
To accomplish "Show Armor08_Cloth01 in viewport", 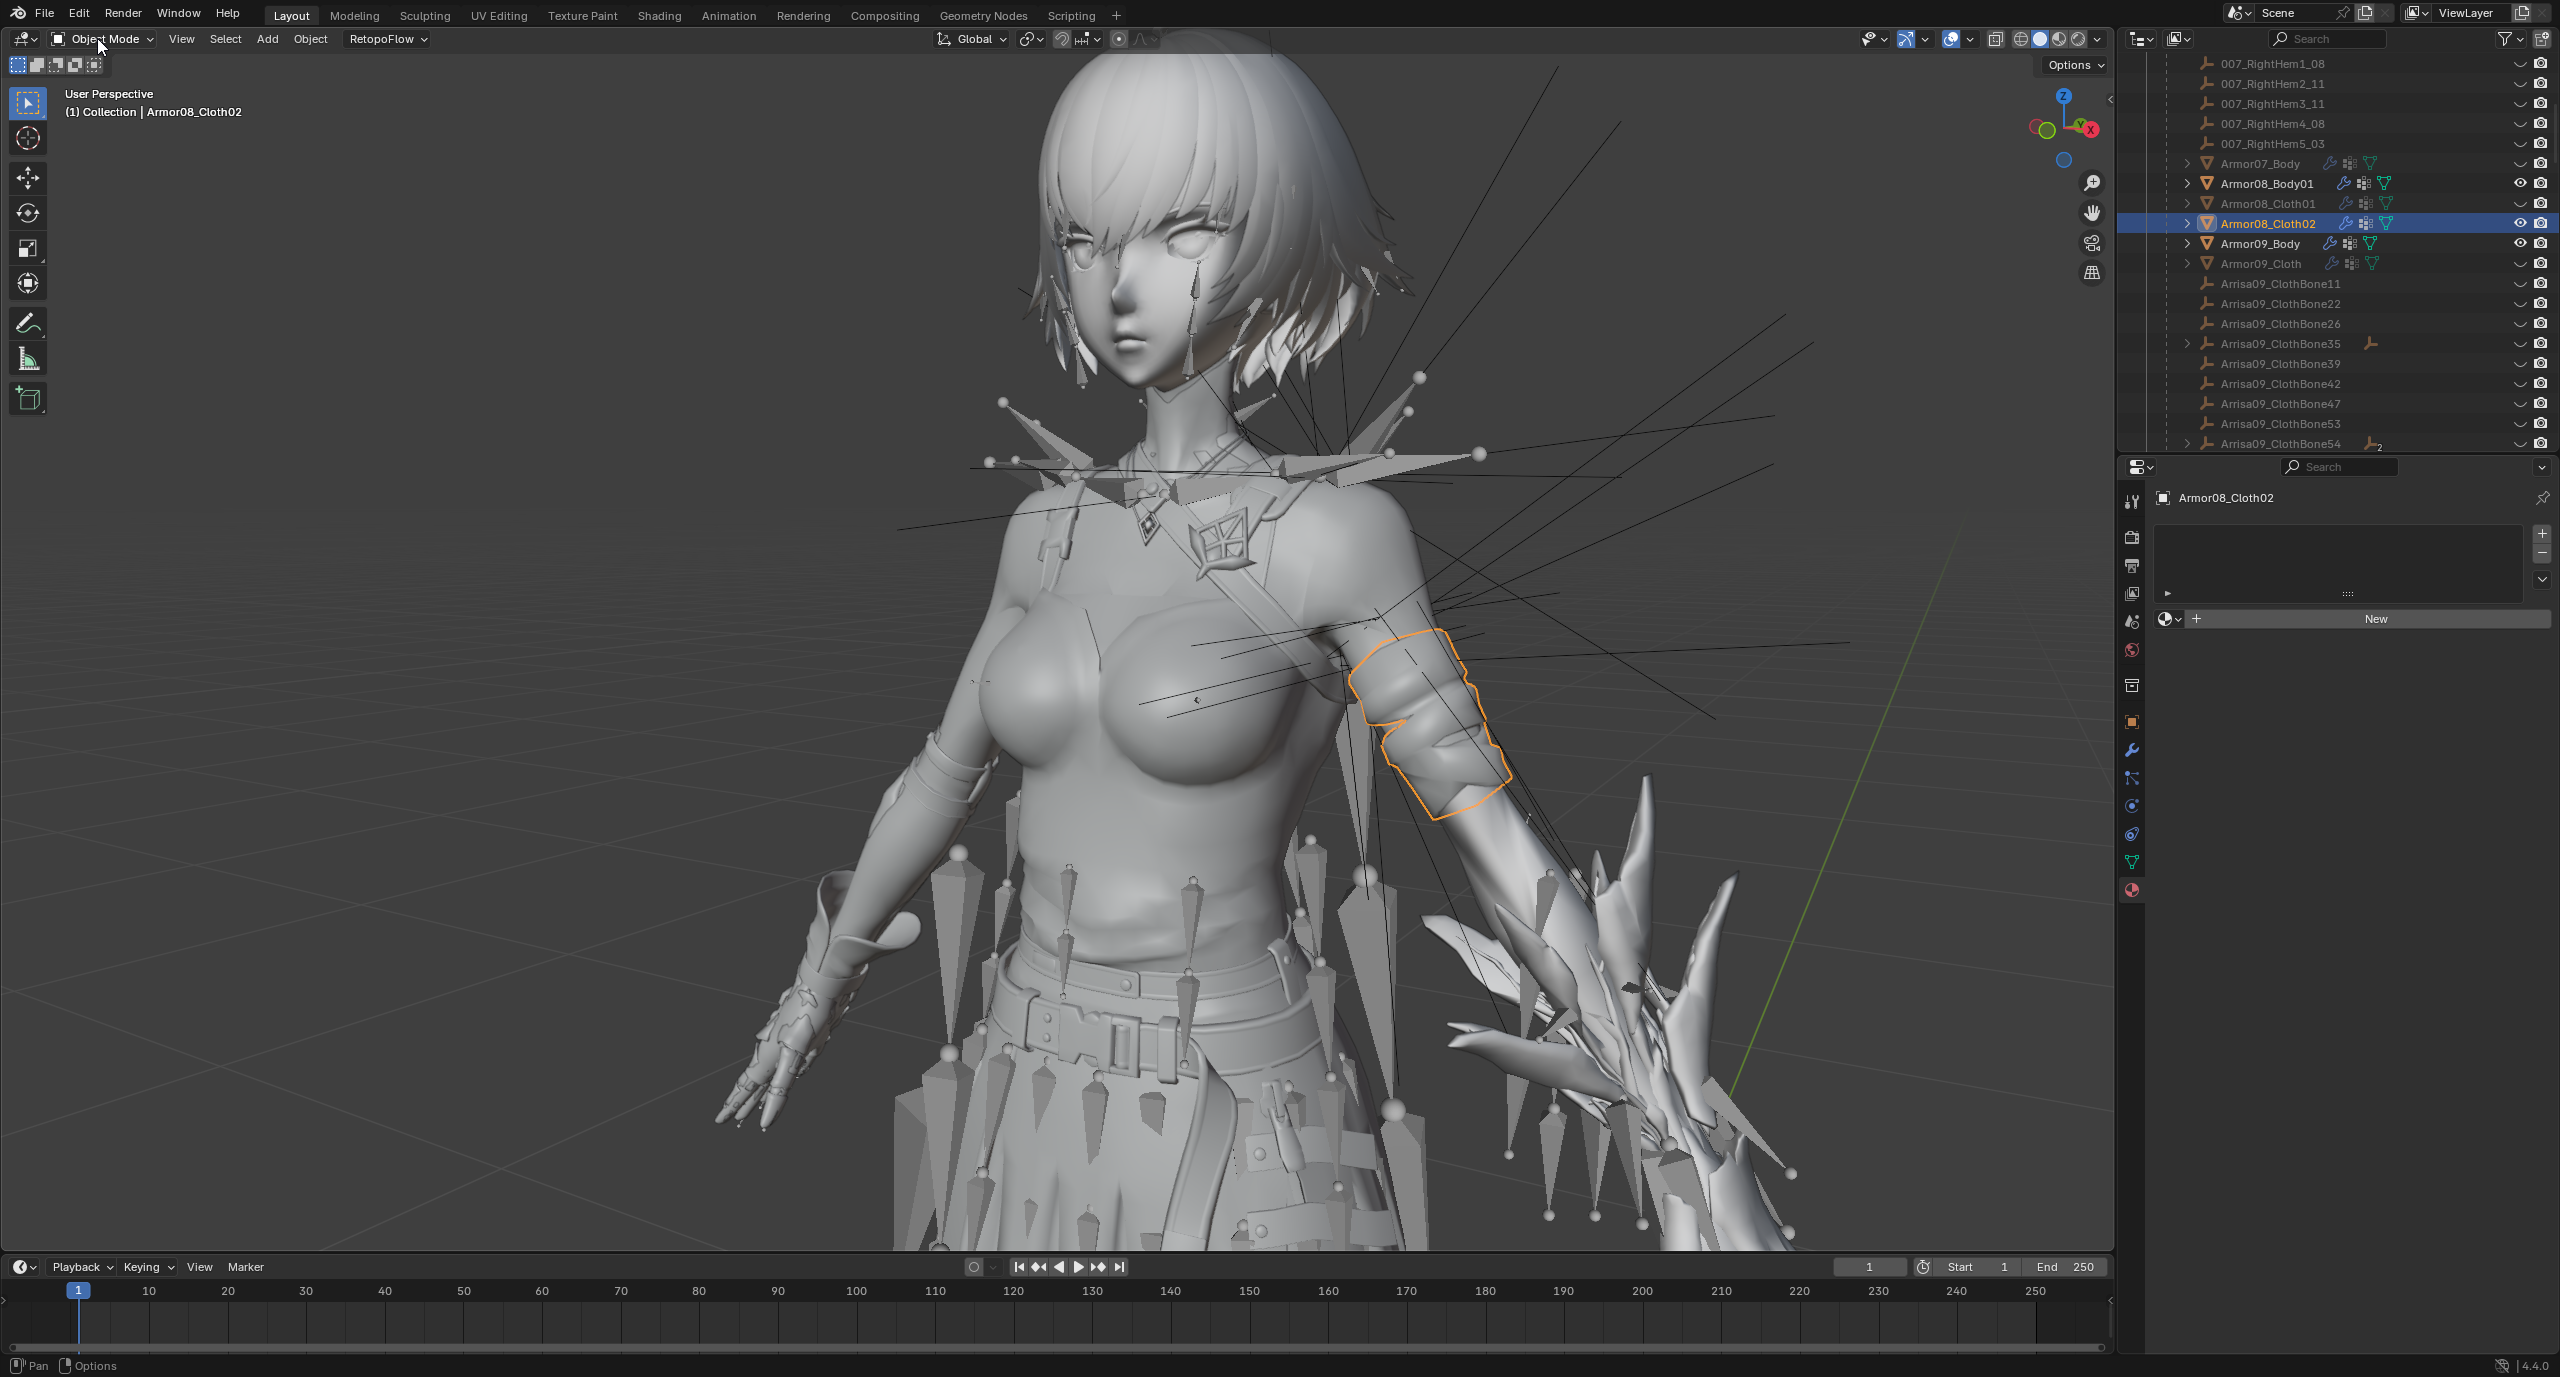I will 2520,204.
